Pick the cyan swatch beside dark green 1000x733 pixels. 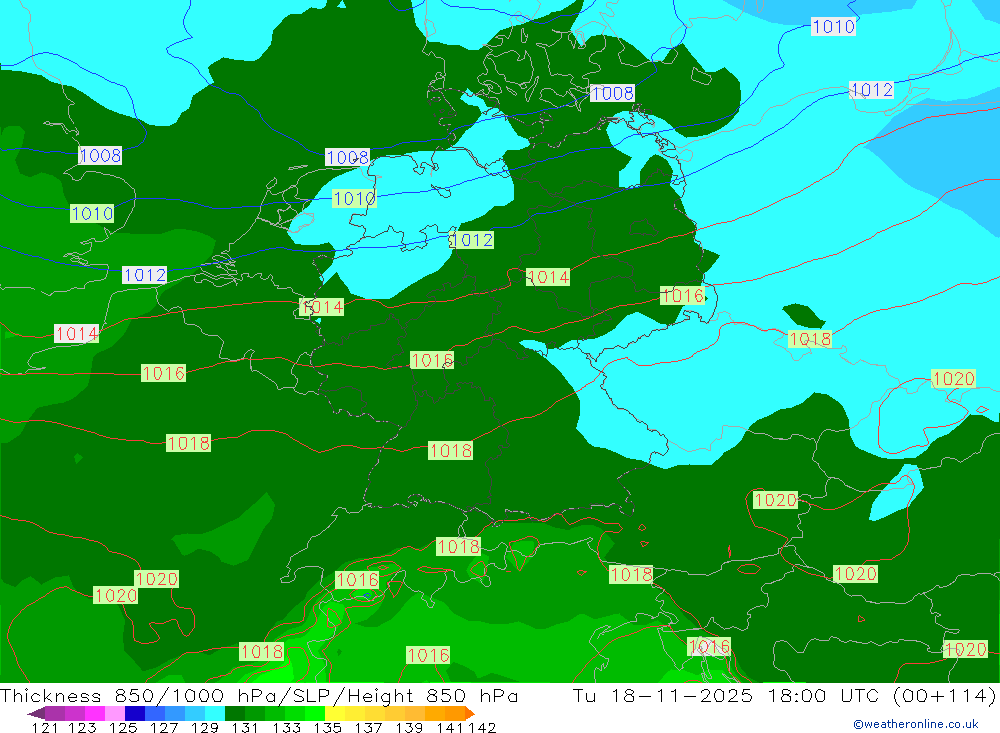pyautogui.click(x=215, y=713)
